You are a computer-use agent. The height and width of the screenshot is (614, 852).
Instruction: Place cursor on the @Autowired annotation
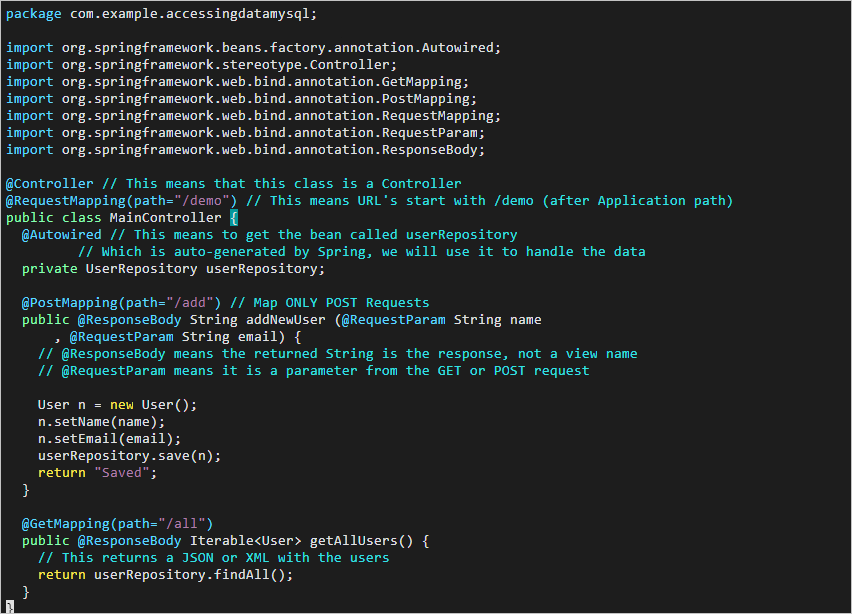click(x=62, y=235)
